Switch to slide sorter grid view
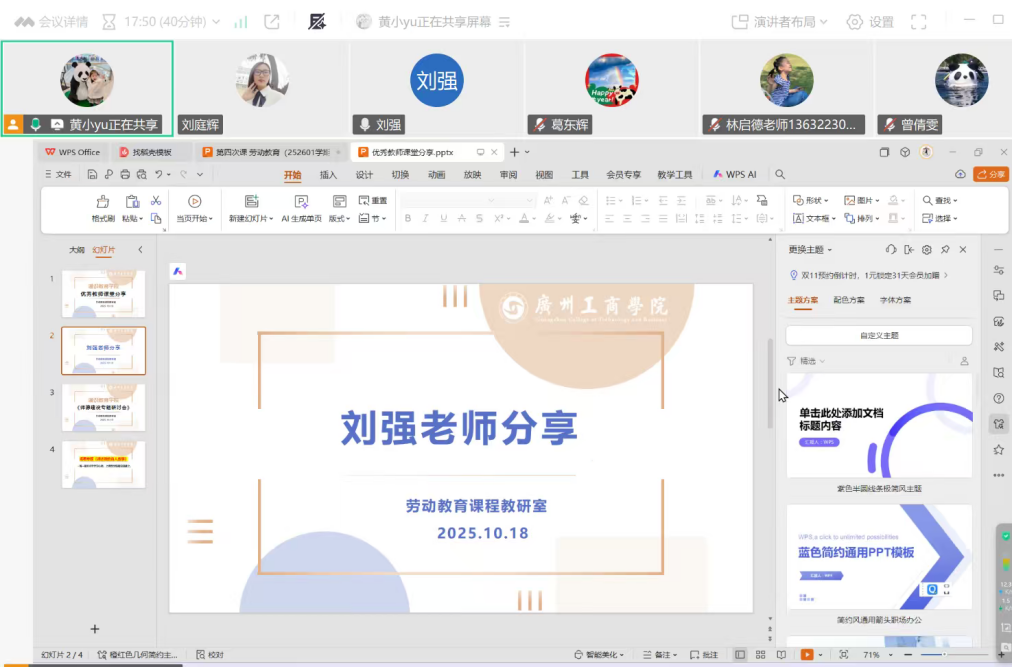 click(761, 655)
